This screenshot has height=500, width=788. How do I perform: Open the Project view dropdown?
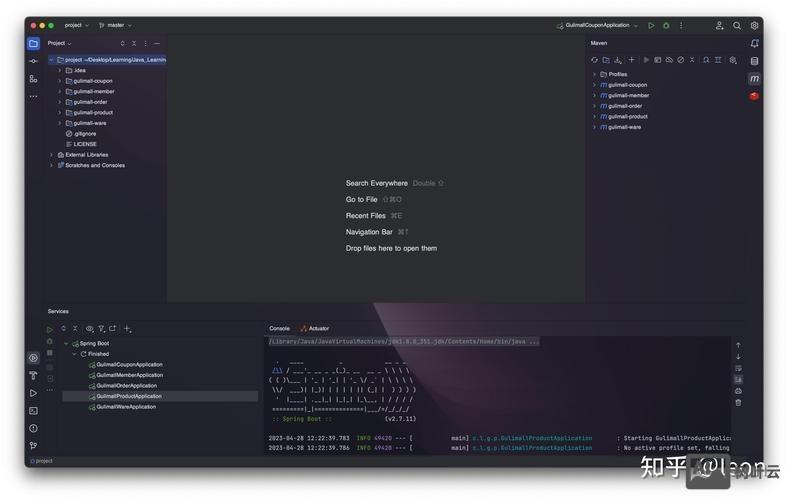(59, 43)
